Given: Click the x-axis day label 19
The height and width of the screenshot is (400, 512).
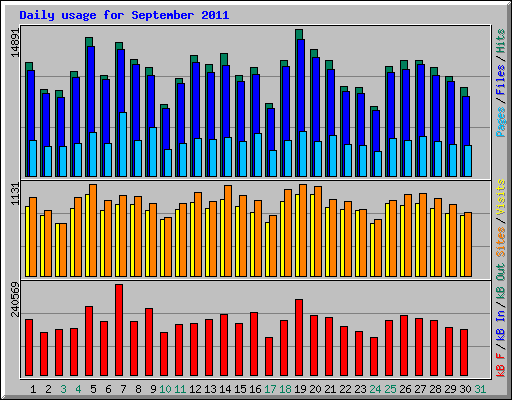Looking at the screenshot, I should [x=300, y=389].
